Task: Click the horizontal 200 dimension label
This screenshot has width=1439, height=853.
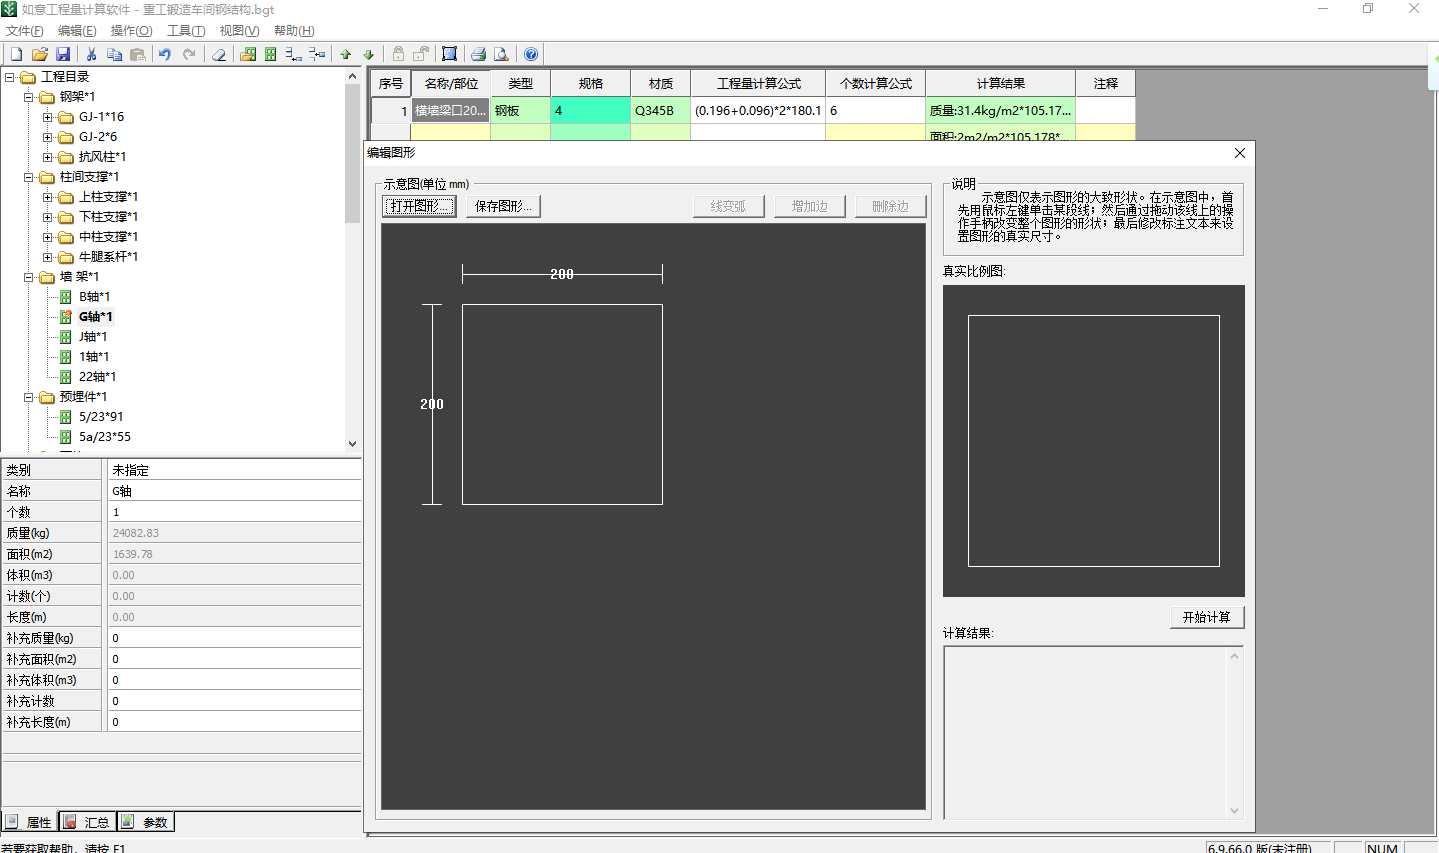Action: [x=562, y=274]
